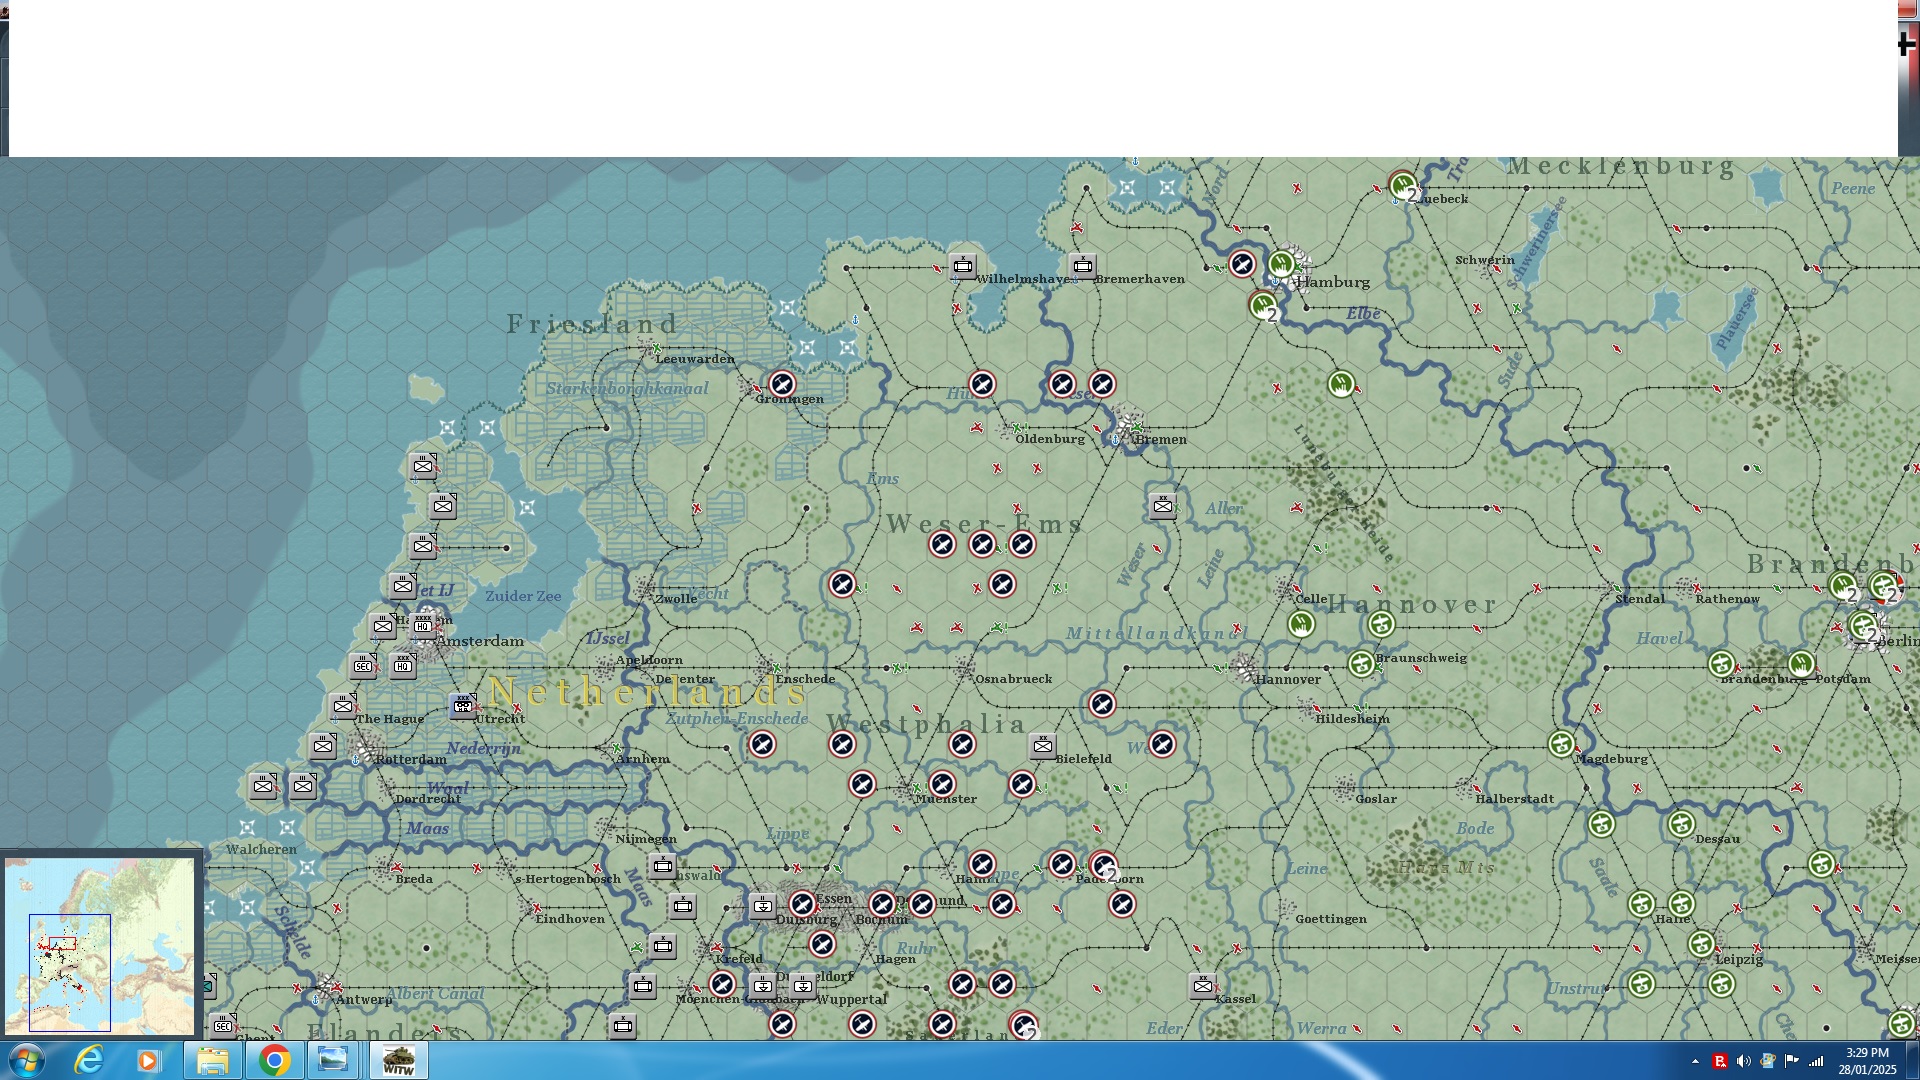
Task: Select the unit counter at Utrecht
Action: [463, 706]
